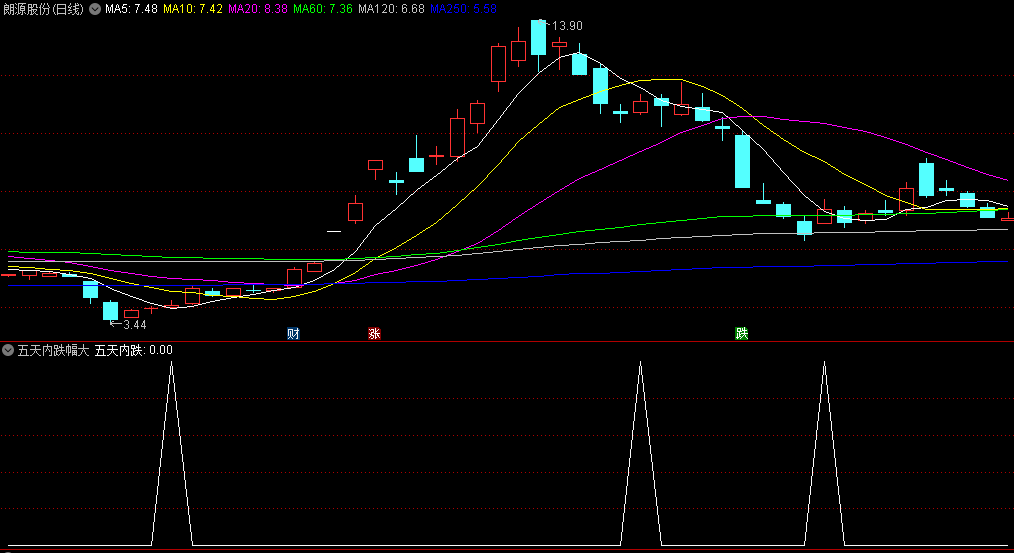The height and width of the screenshot is (553, 1014).
Task: Click the MA20: 8.38 value
Action: tap(258, 9)
